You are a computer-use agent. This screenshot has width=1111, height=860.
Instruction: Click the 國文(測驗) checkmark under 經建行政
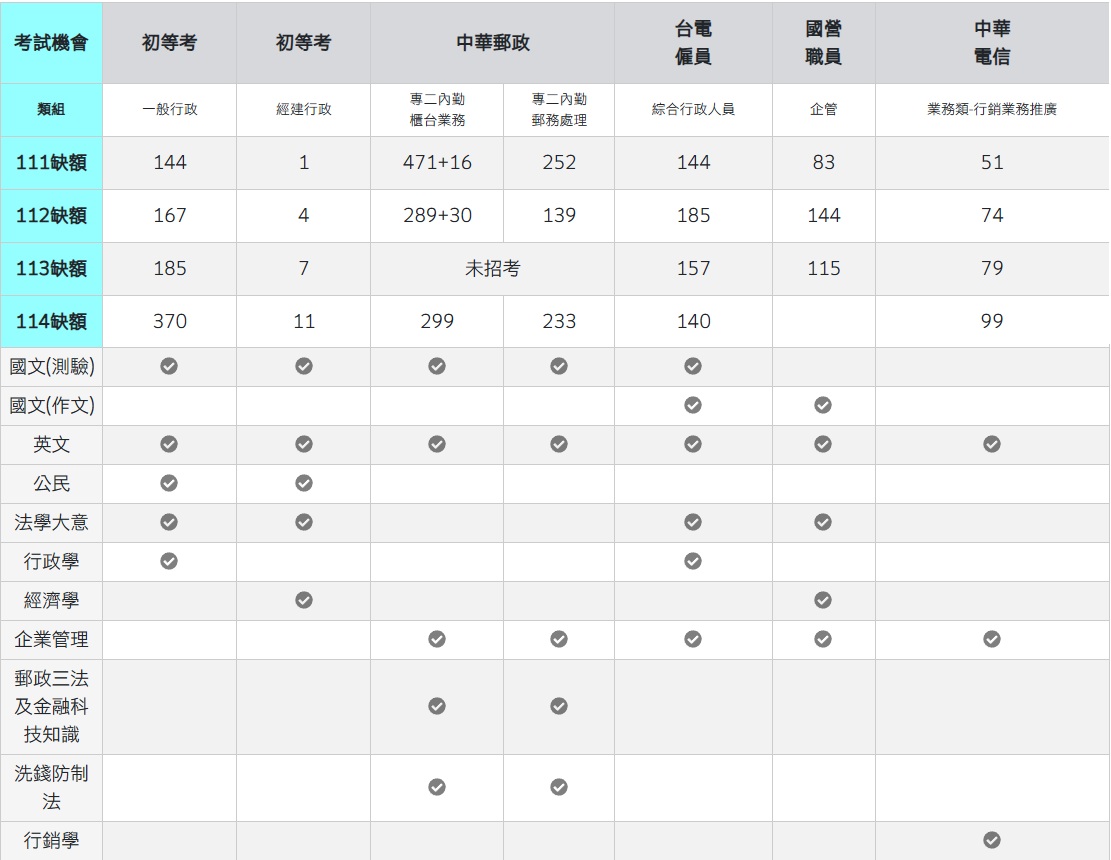pyautogui.click(x=304, y=366)
